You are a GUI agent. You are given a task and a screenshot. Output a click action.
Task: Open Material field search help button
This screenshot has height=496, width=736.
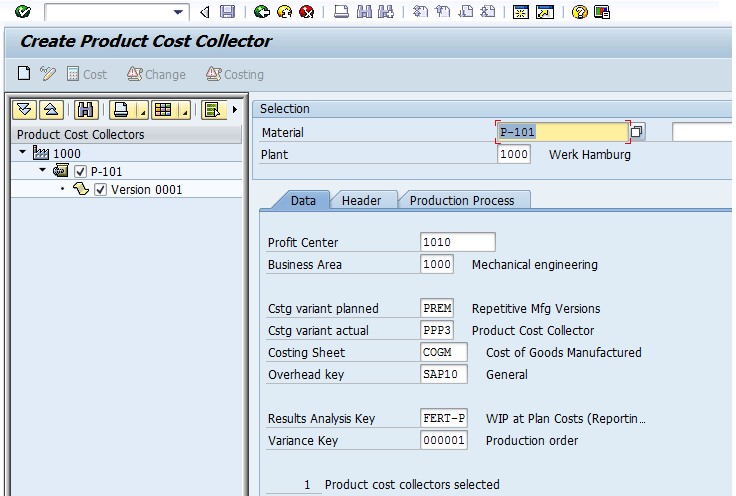pyautogui.click(x=637, y=132)
